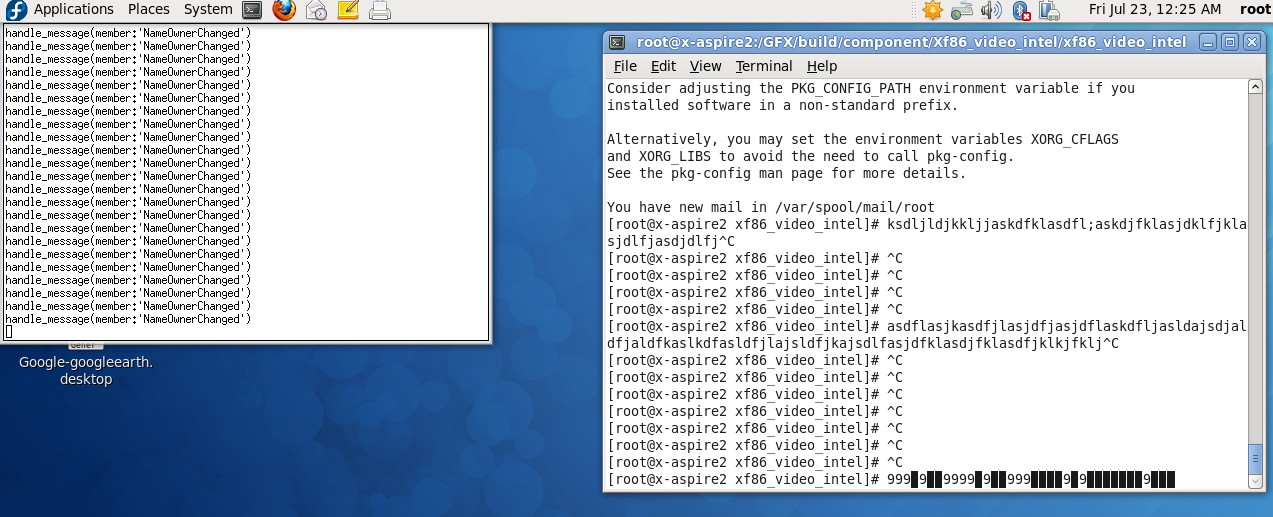Open the Places menu

click(x=148, y=9)
